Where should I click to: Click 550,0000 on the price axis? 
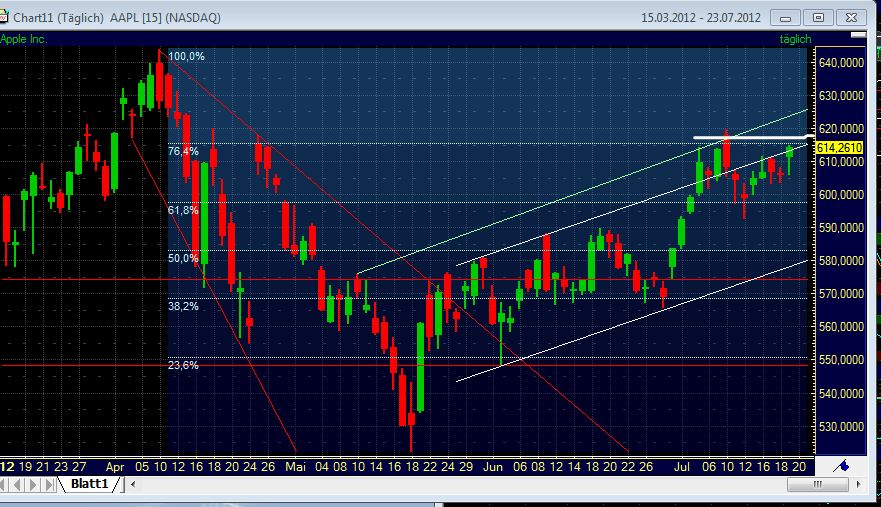842,360
